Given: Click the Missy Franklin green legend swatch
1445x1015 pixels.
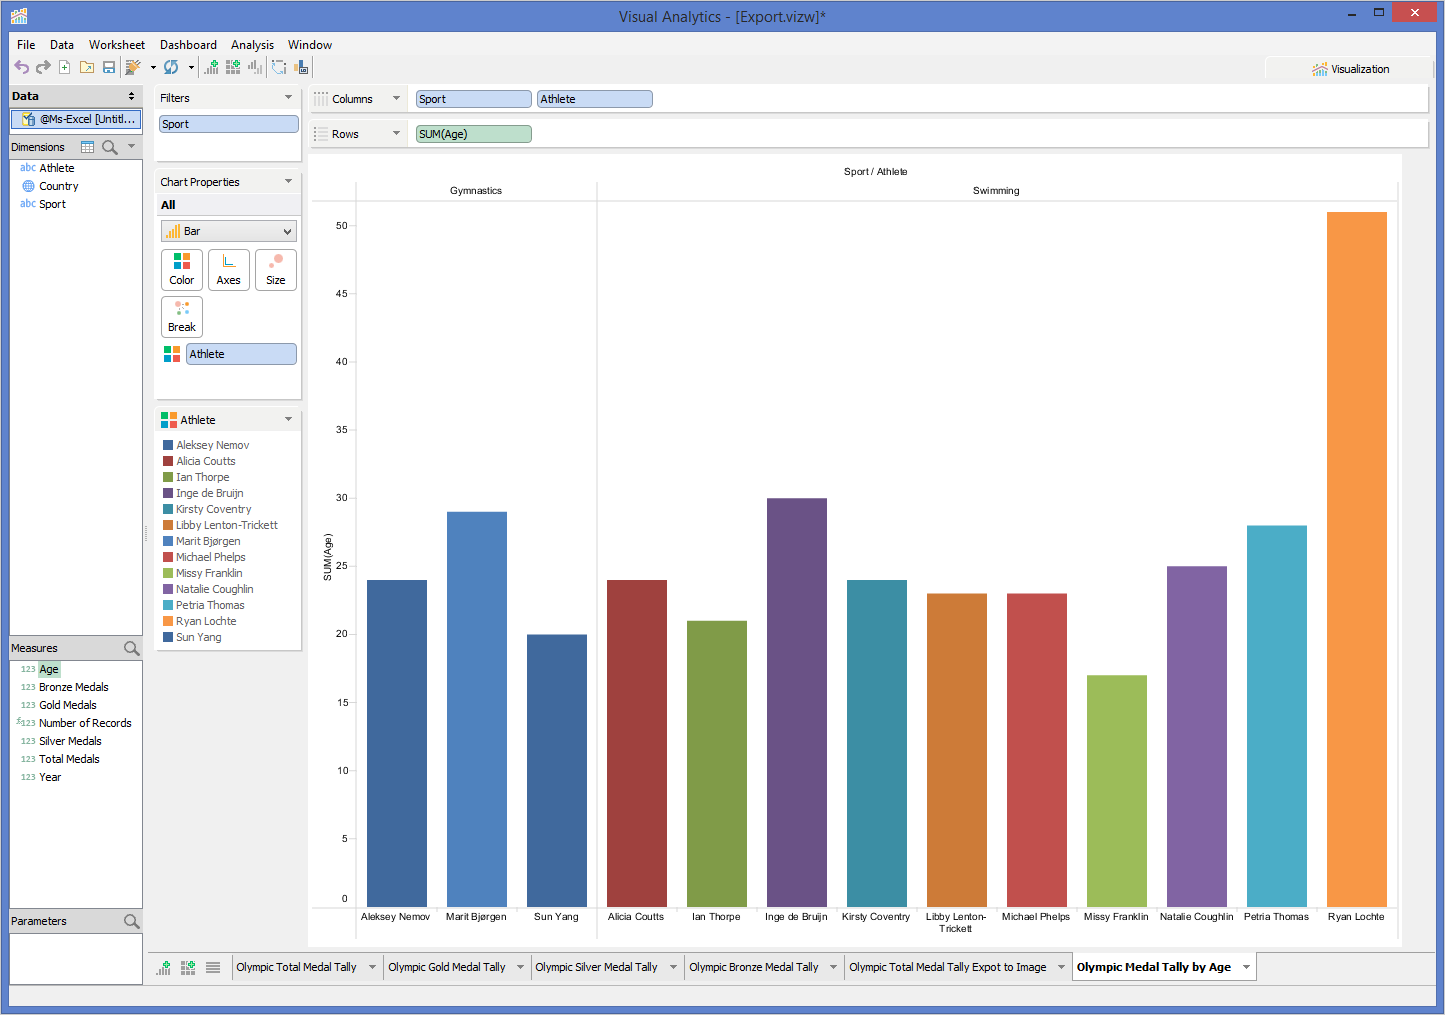Looking at the screenshot, I should point(168,573).
